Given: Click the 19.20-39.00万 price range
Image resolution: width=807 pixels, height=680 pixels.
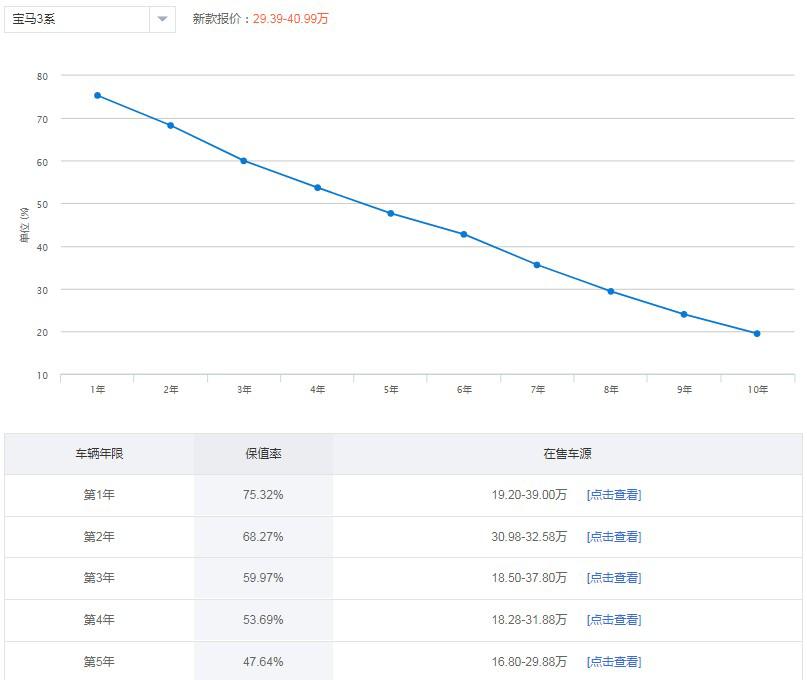Looking at the screenshot, I should coord(529,495).
